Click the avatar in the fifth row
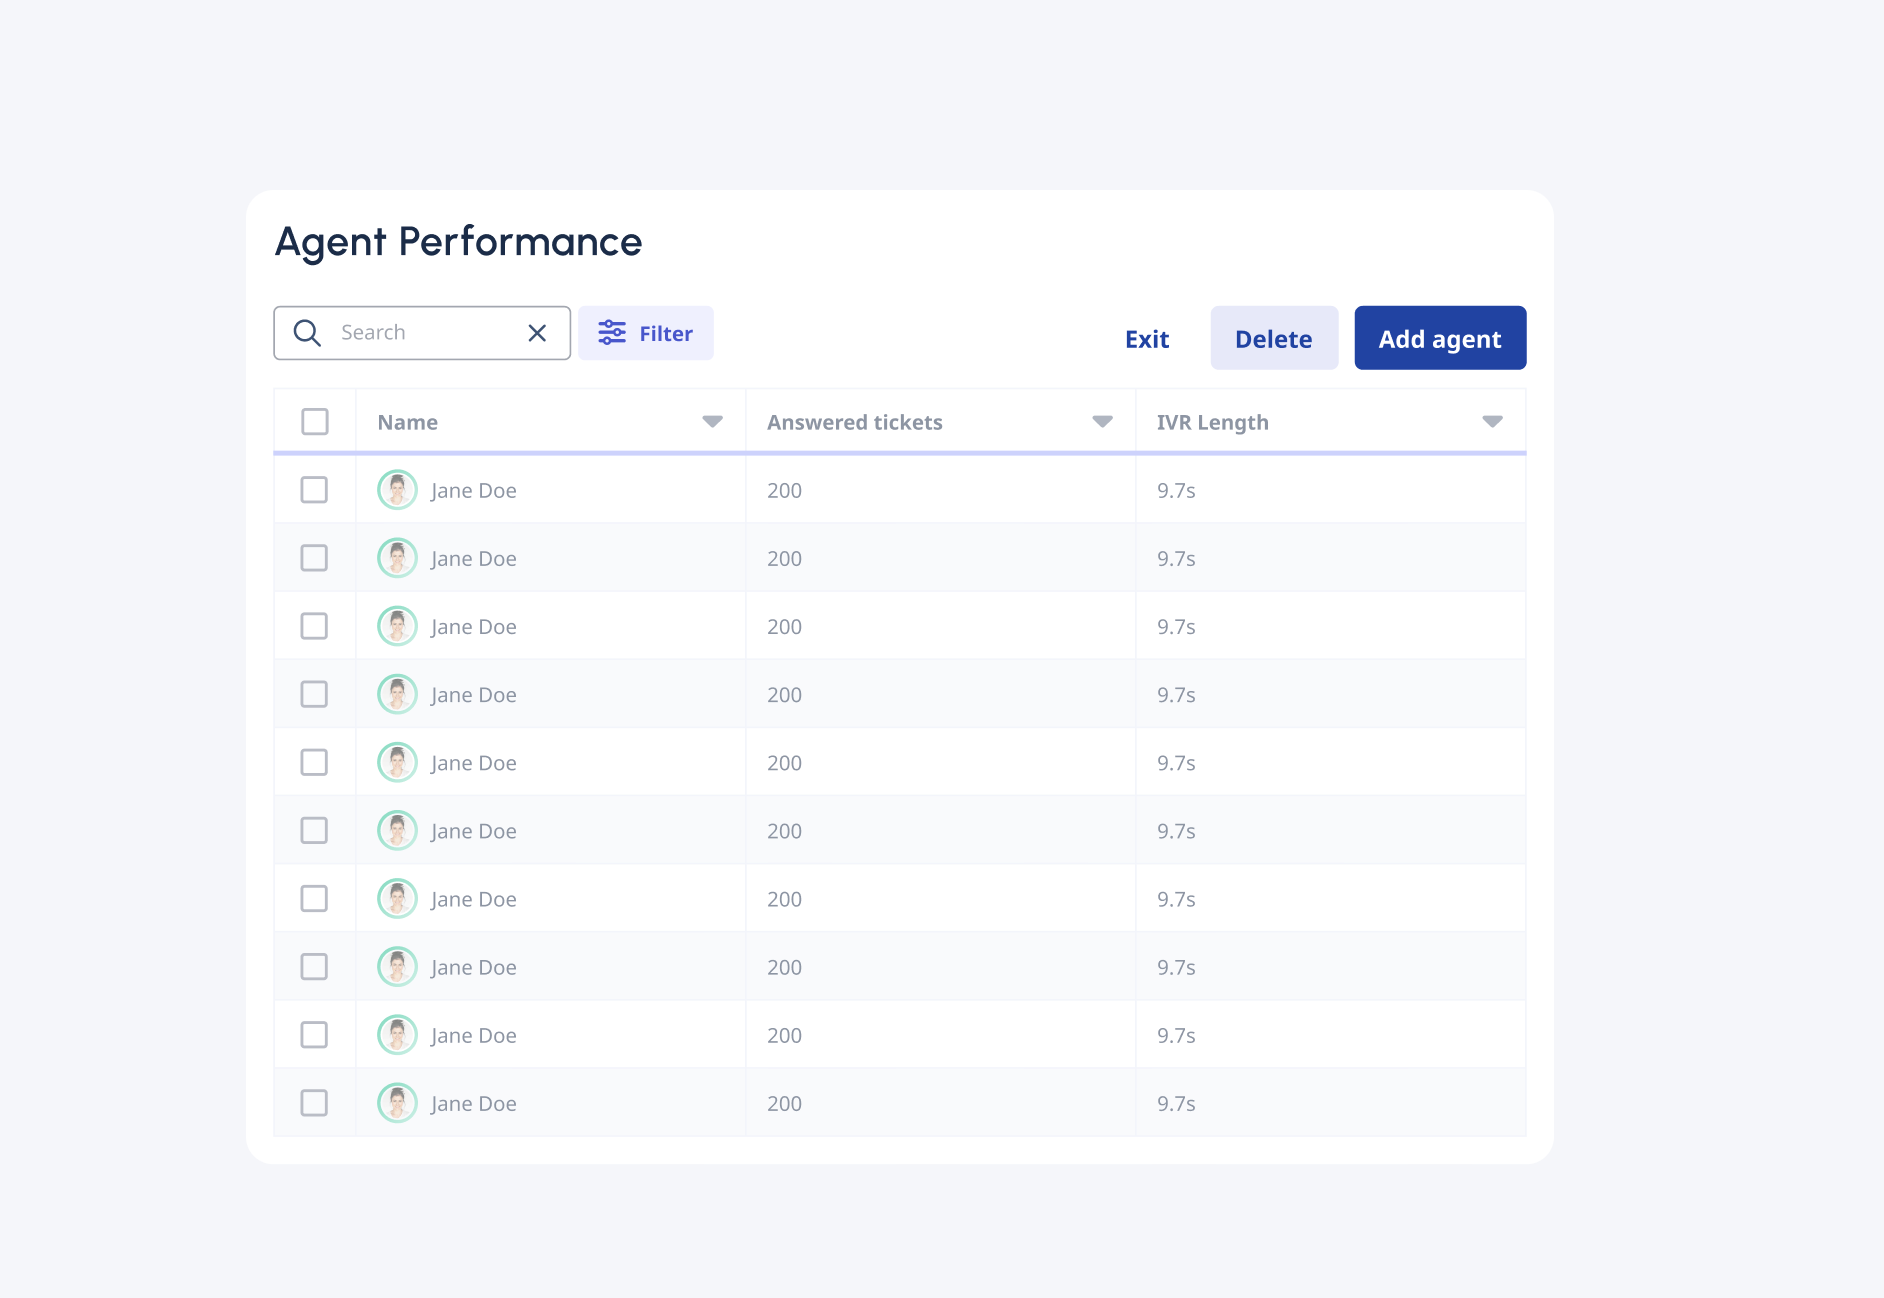This screenshot has height=1298, width=1884. [x=397, y=762]
